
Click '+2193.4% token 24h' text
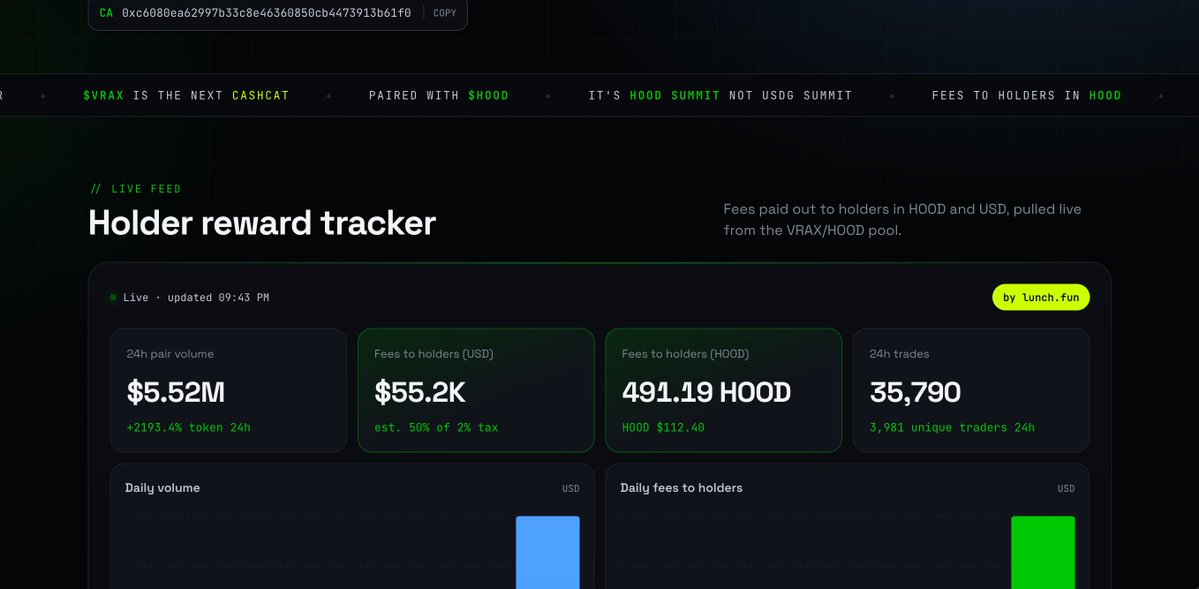[x=188, y=428]
